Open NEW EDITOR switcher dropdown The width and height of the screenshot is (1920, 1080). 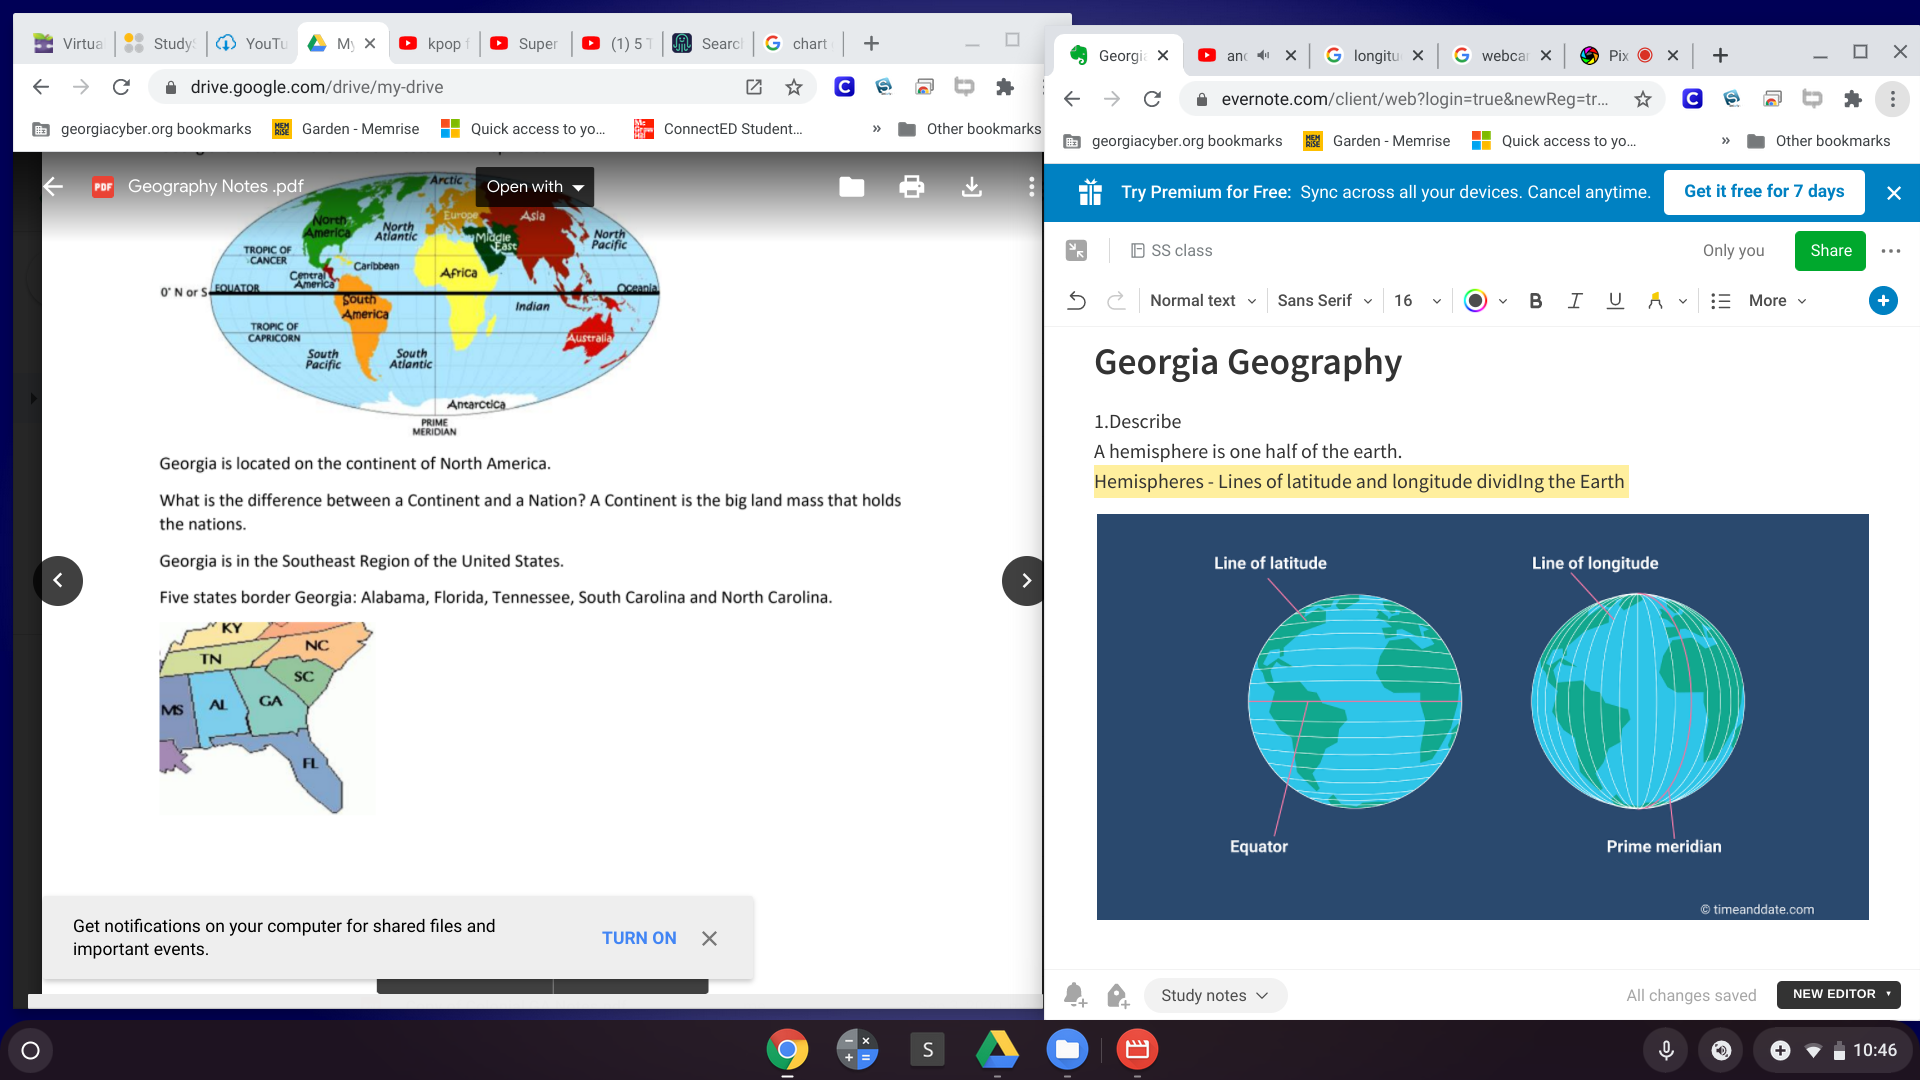coord(1838,994)
